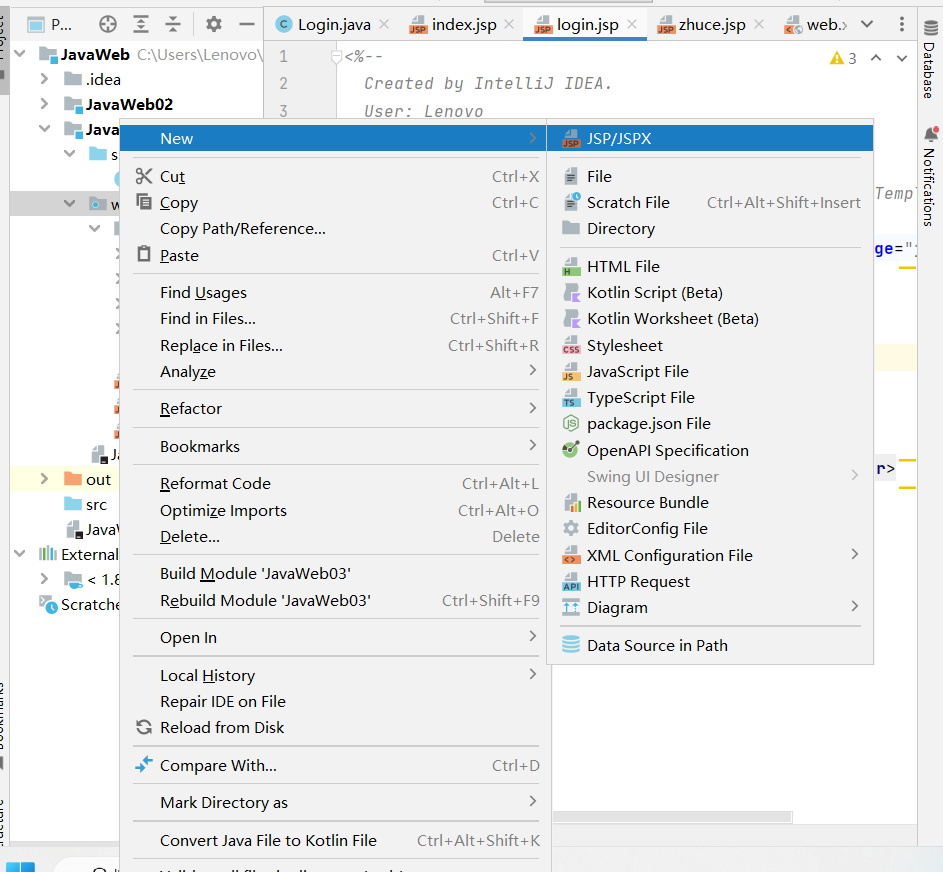Viewport: 943px width, 872px height.
Task: Expand the JavaWeb02 module
Action: tap(44, 104)
